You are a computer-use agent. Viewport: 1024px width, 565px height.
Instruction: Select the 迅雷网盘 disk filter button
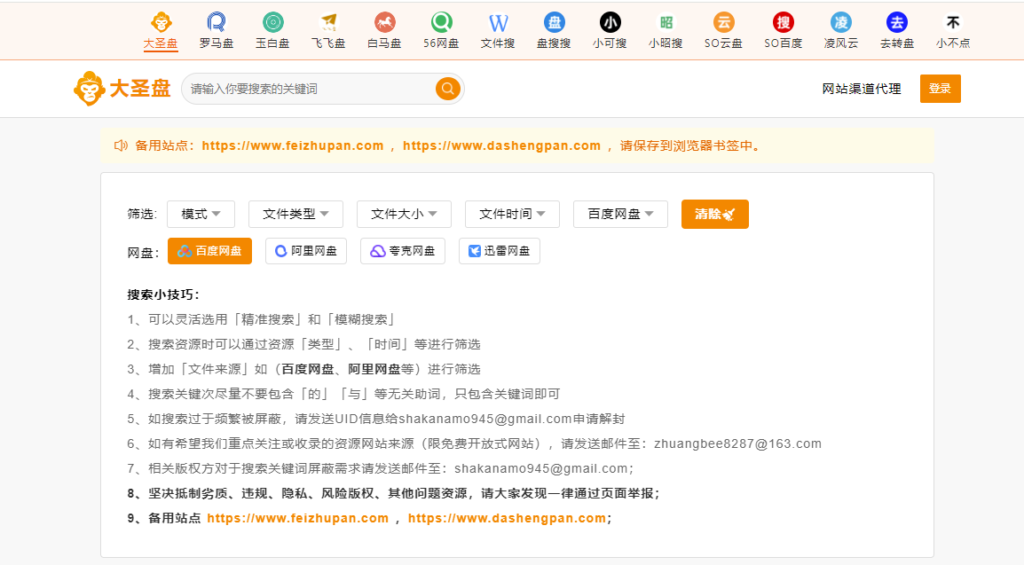(x=500, y=251)
